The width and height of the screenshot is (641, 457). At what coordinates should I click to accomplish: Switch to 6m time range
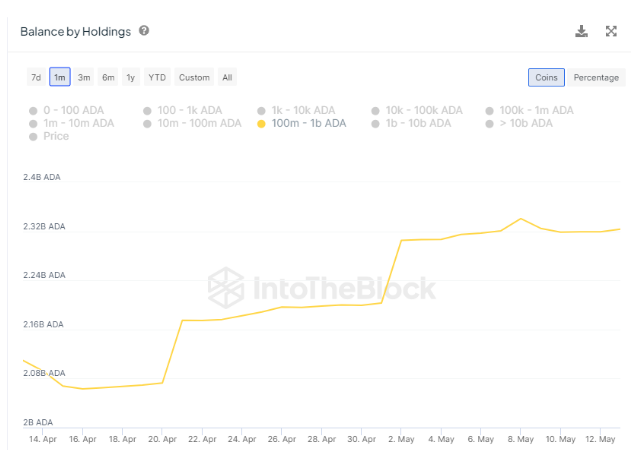coord(108,78)
